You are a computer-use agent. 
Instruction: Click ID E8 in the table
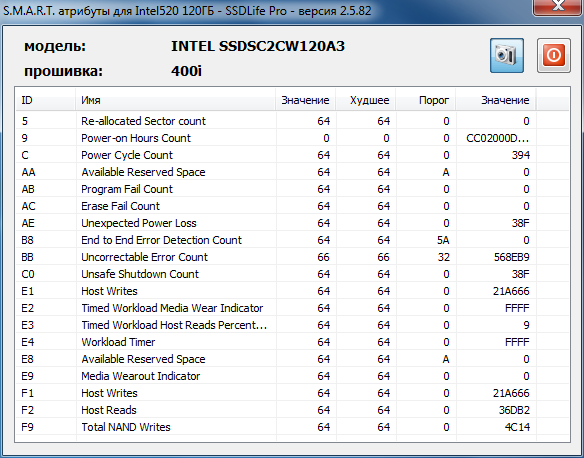point(28,359)
